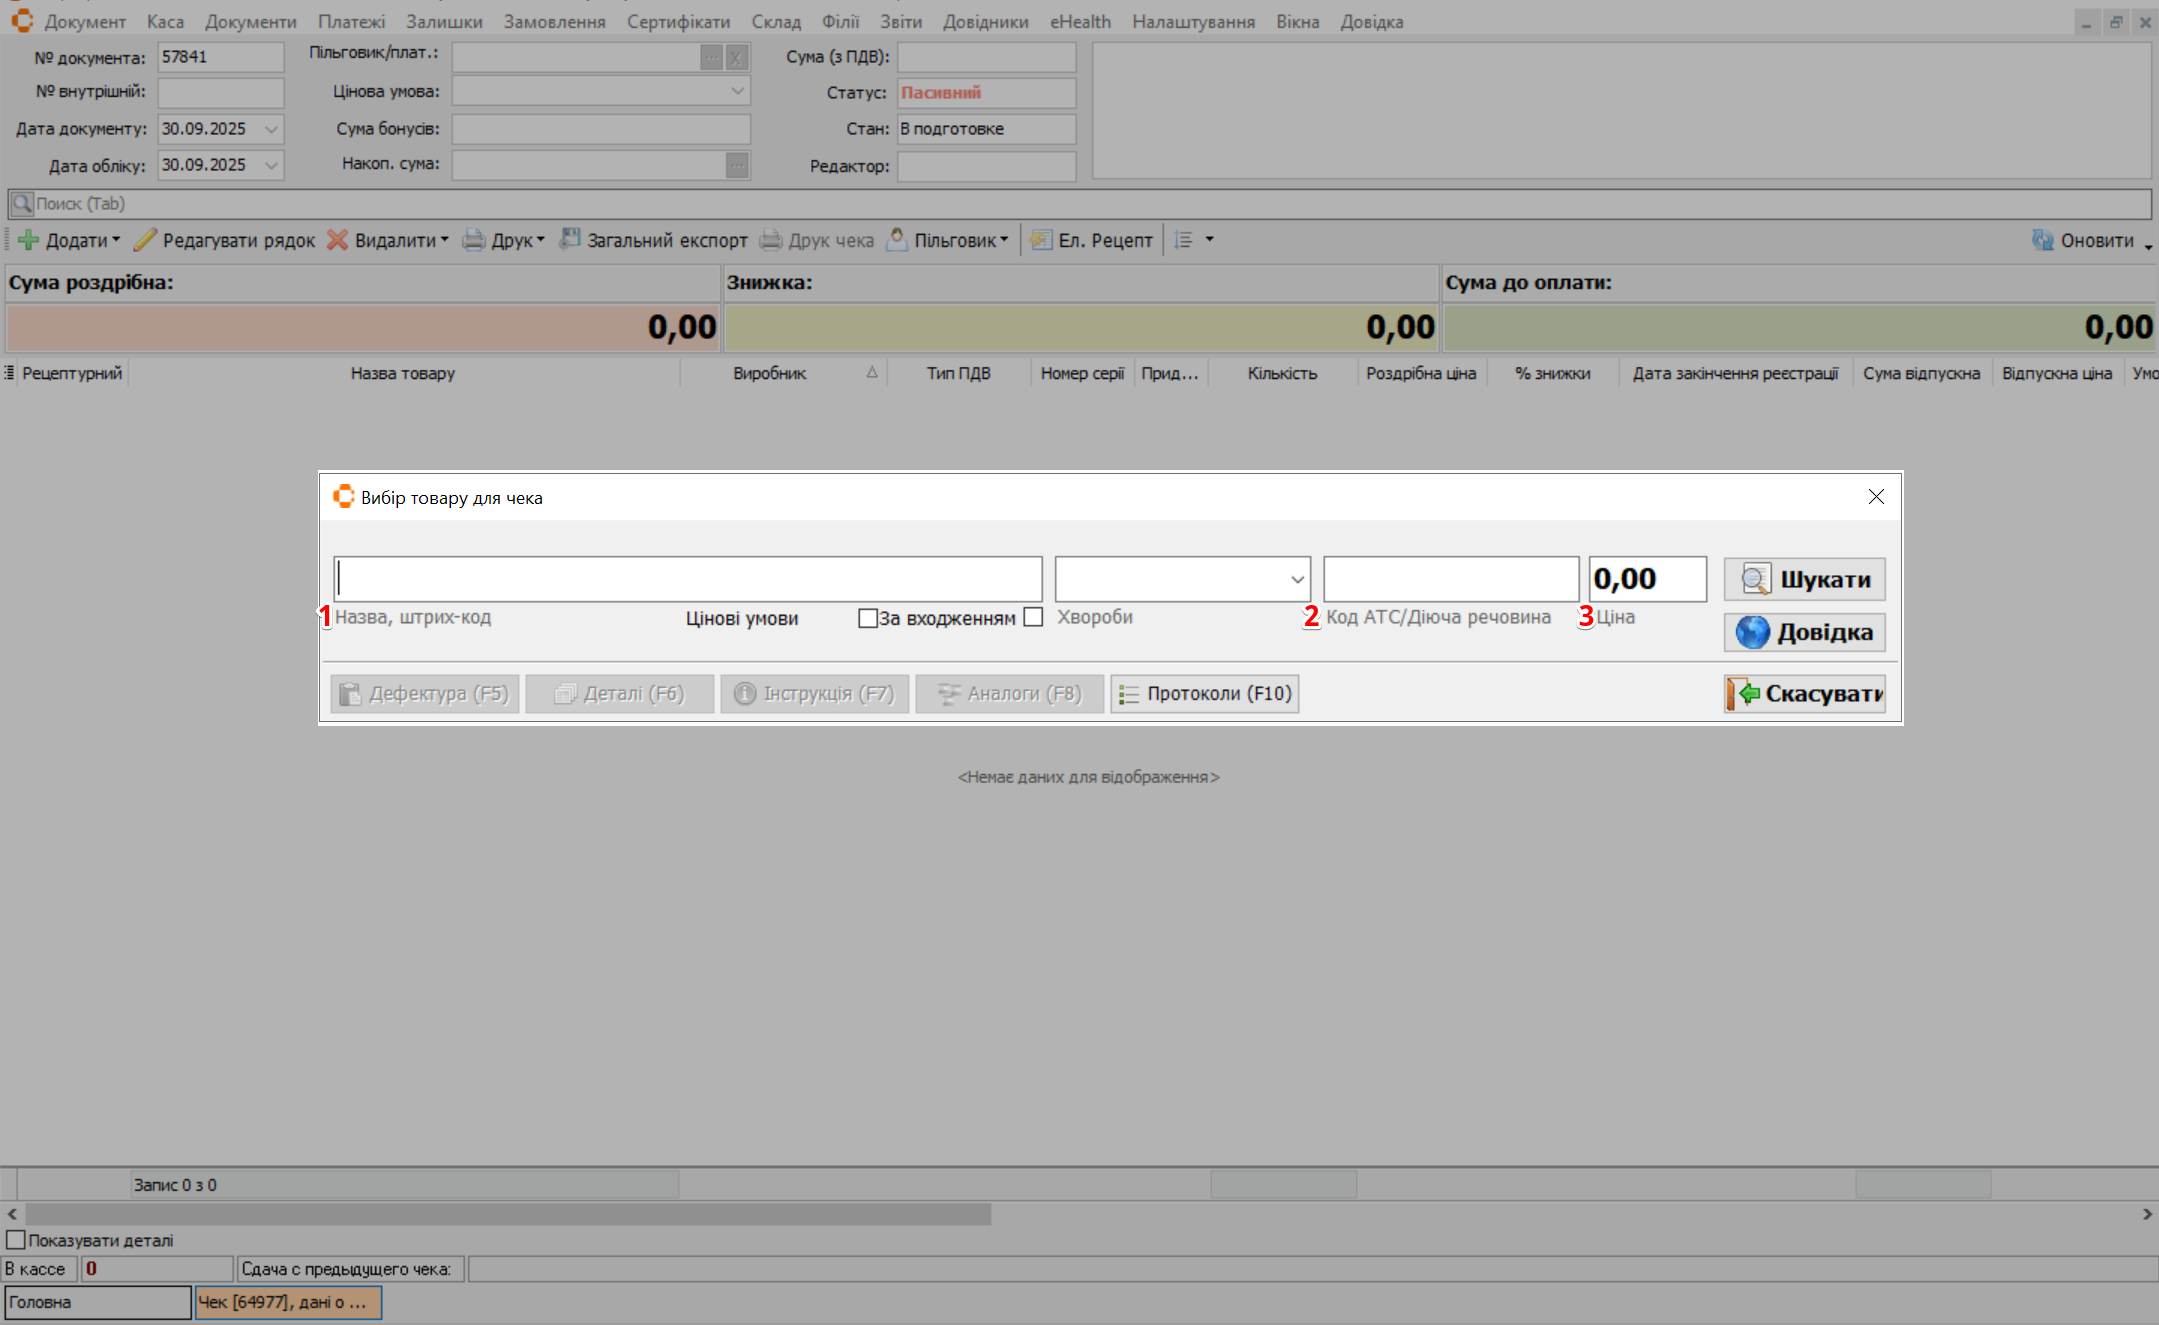Tick the checkbox next to Хвороби
The image size is (2159, 1325).
1034,617
